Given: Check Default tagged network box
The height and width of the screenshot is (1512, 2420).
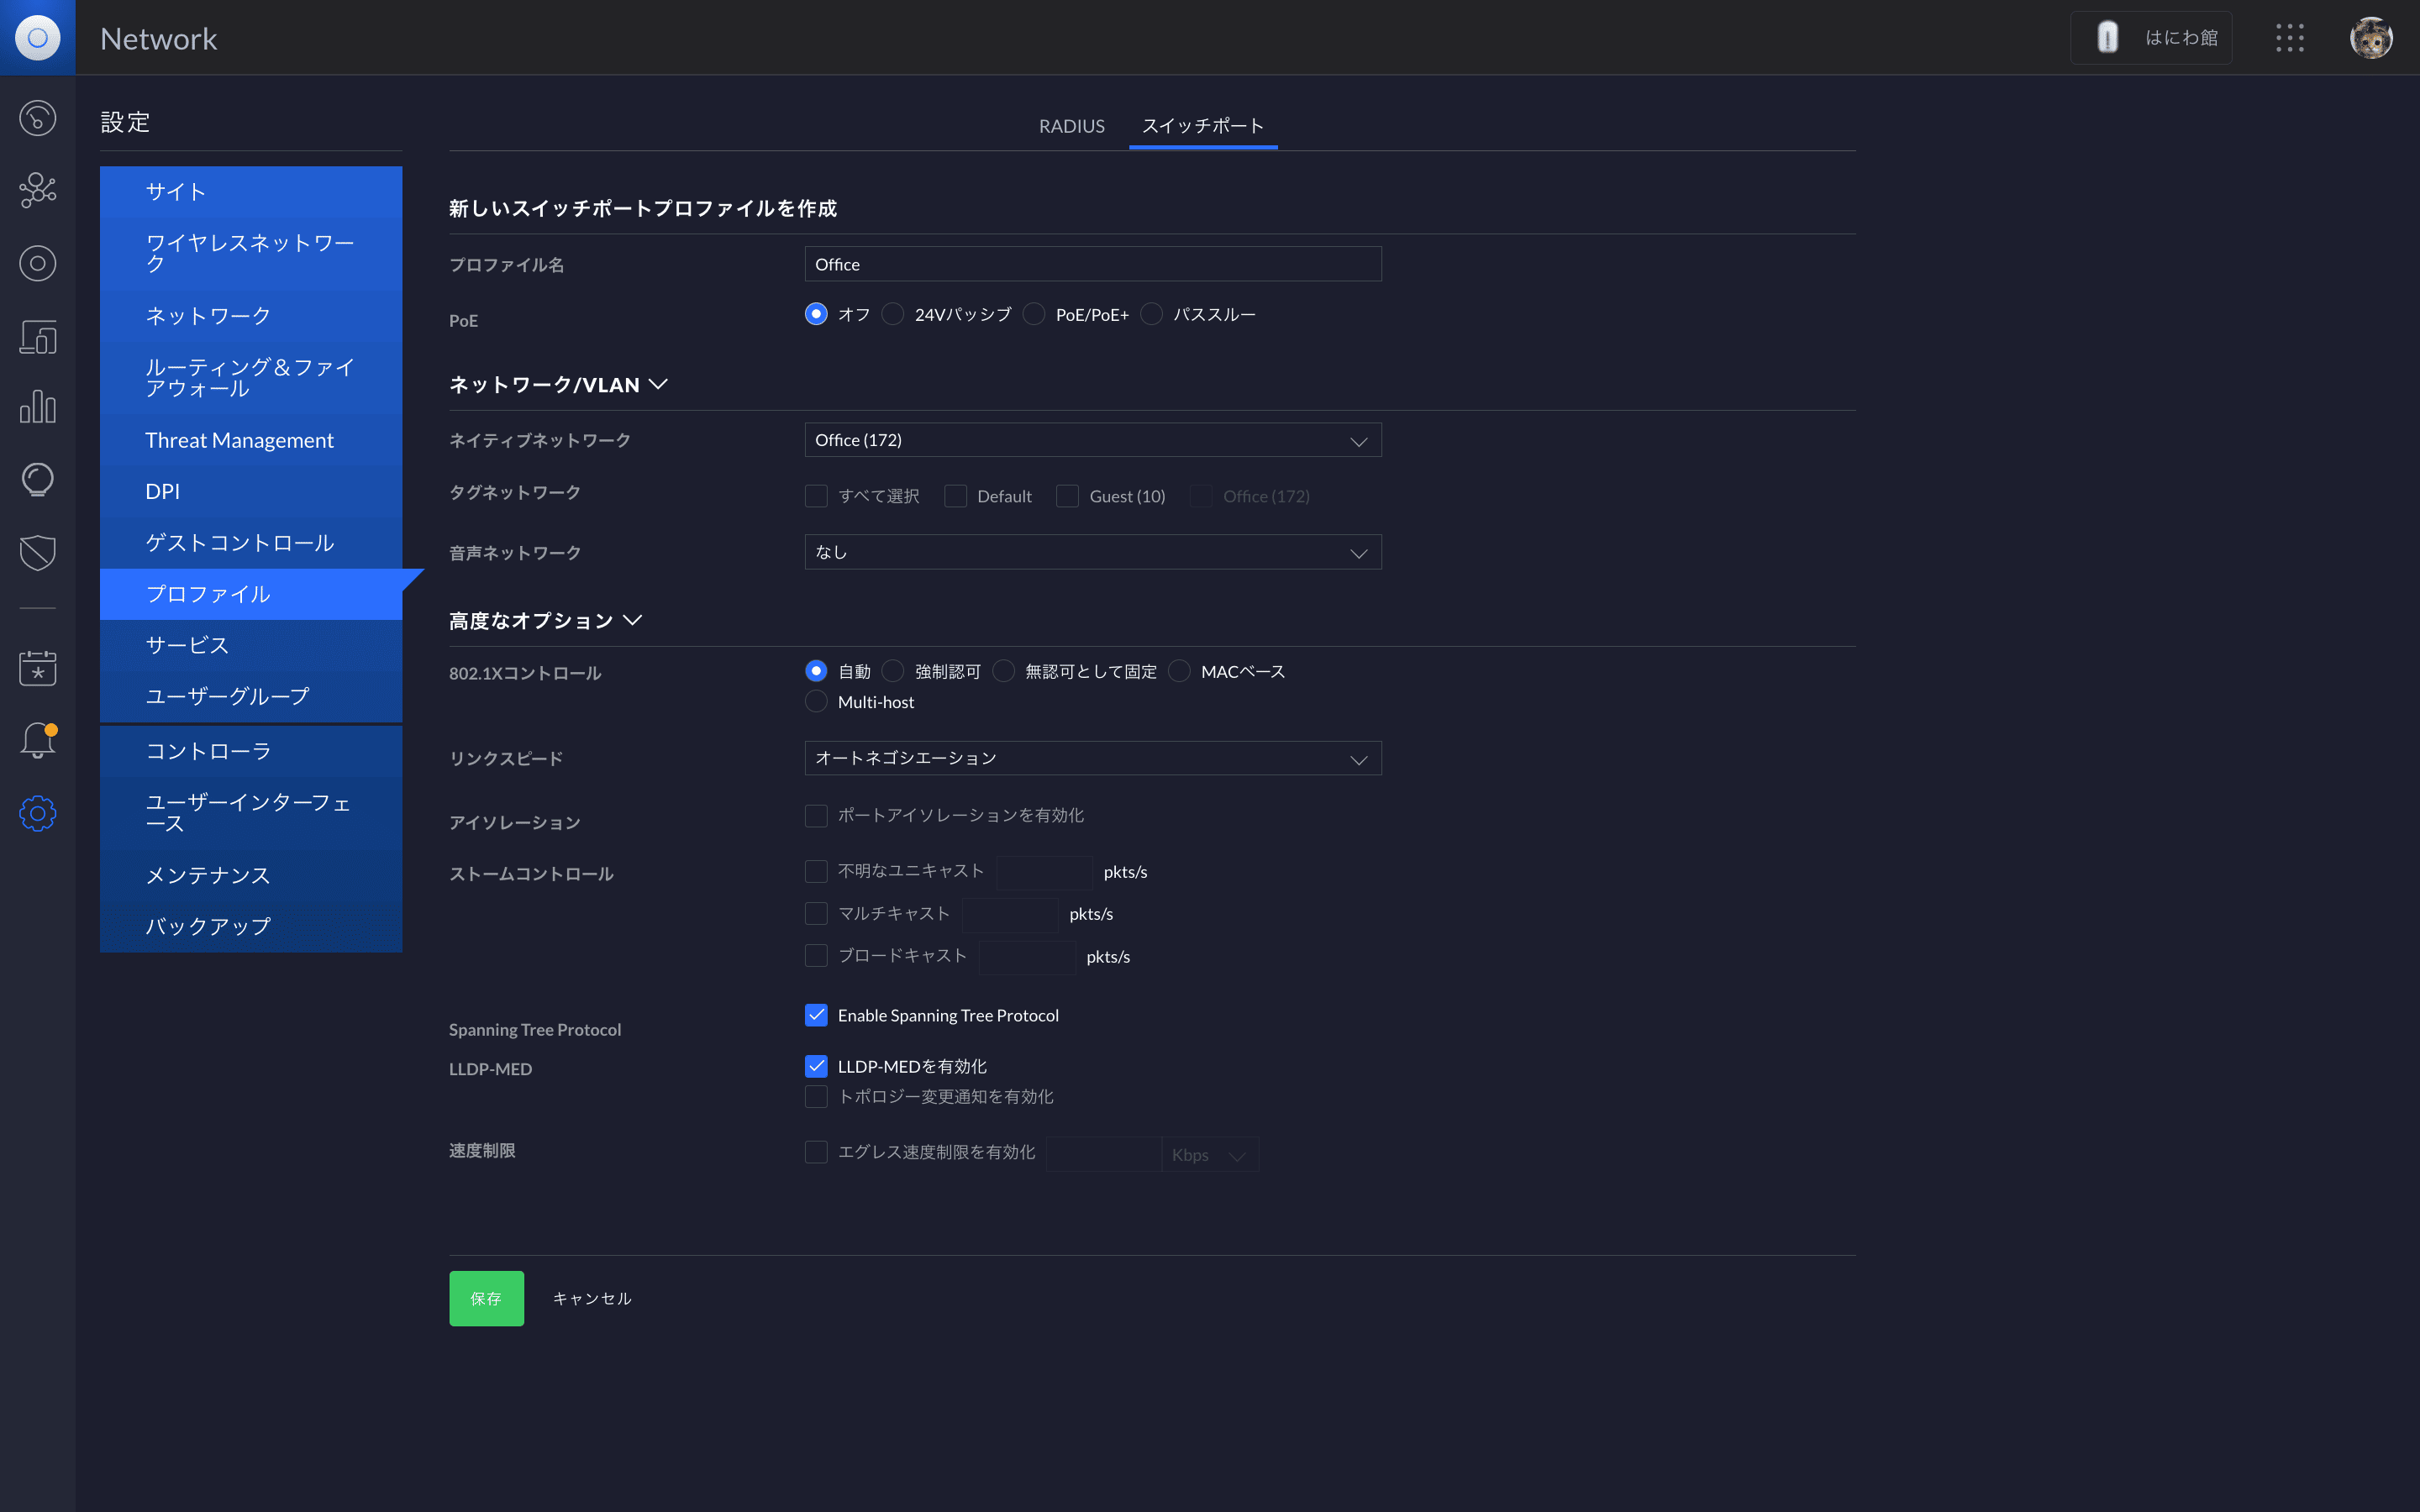Looking at the screenshot, I should 955,496.
